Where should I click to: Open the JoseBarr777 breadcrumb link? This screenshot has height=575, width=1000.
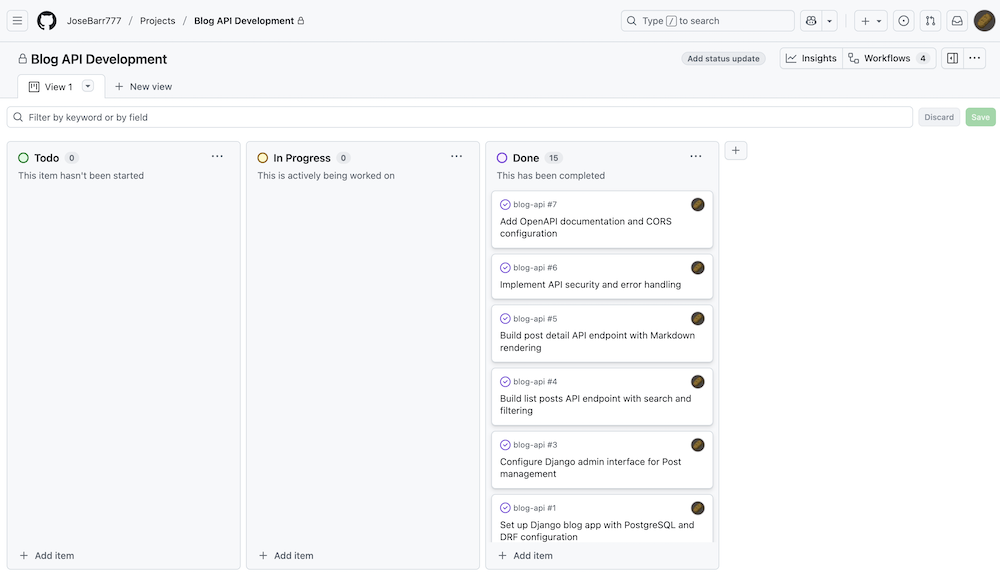click(93, 21)
